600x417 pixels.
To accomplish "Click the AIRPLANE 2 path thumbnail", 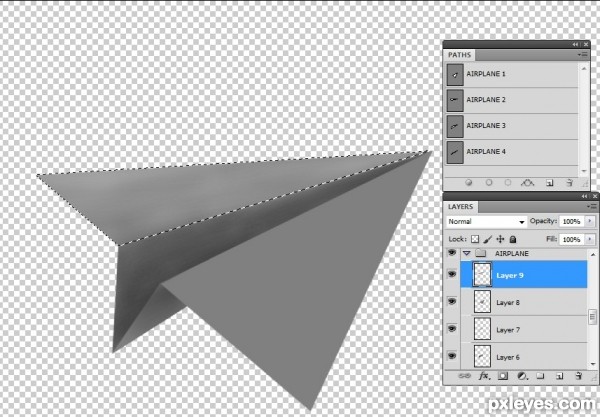I will pos(455,100).
